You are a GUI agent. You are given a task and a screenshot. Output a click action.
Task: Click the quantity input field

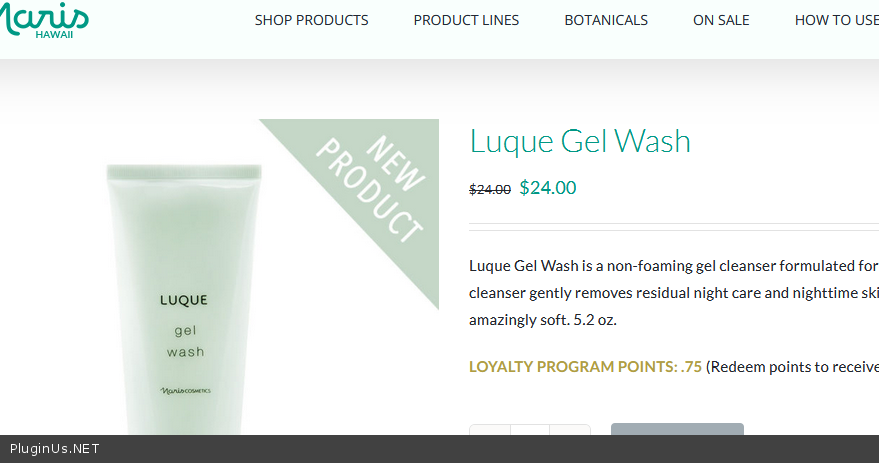click(x=530, y=430)
